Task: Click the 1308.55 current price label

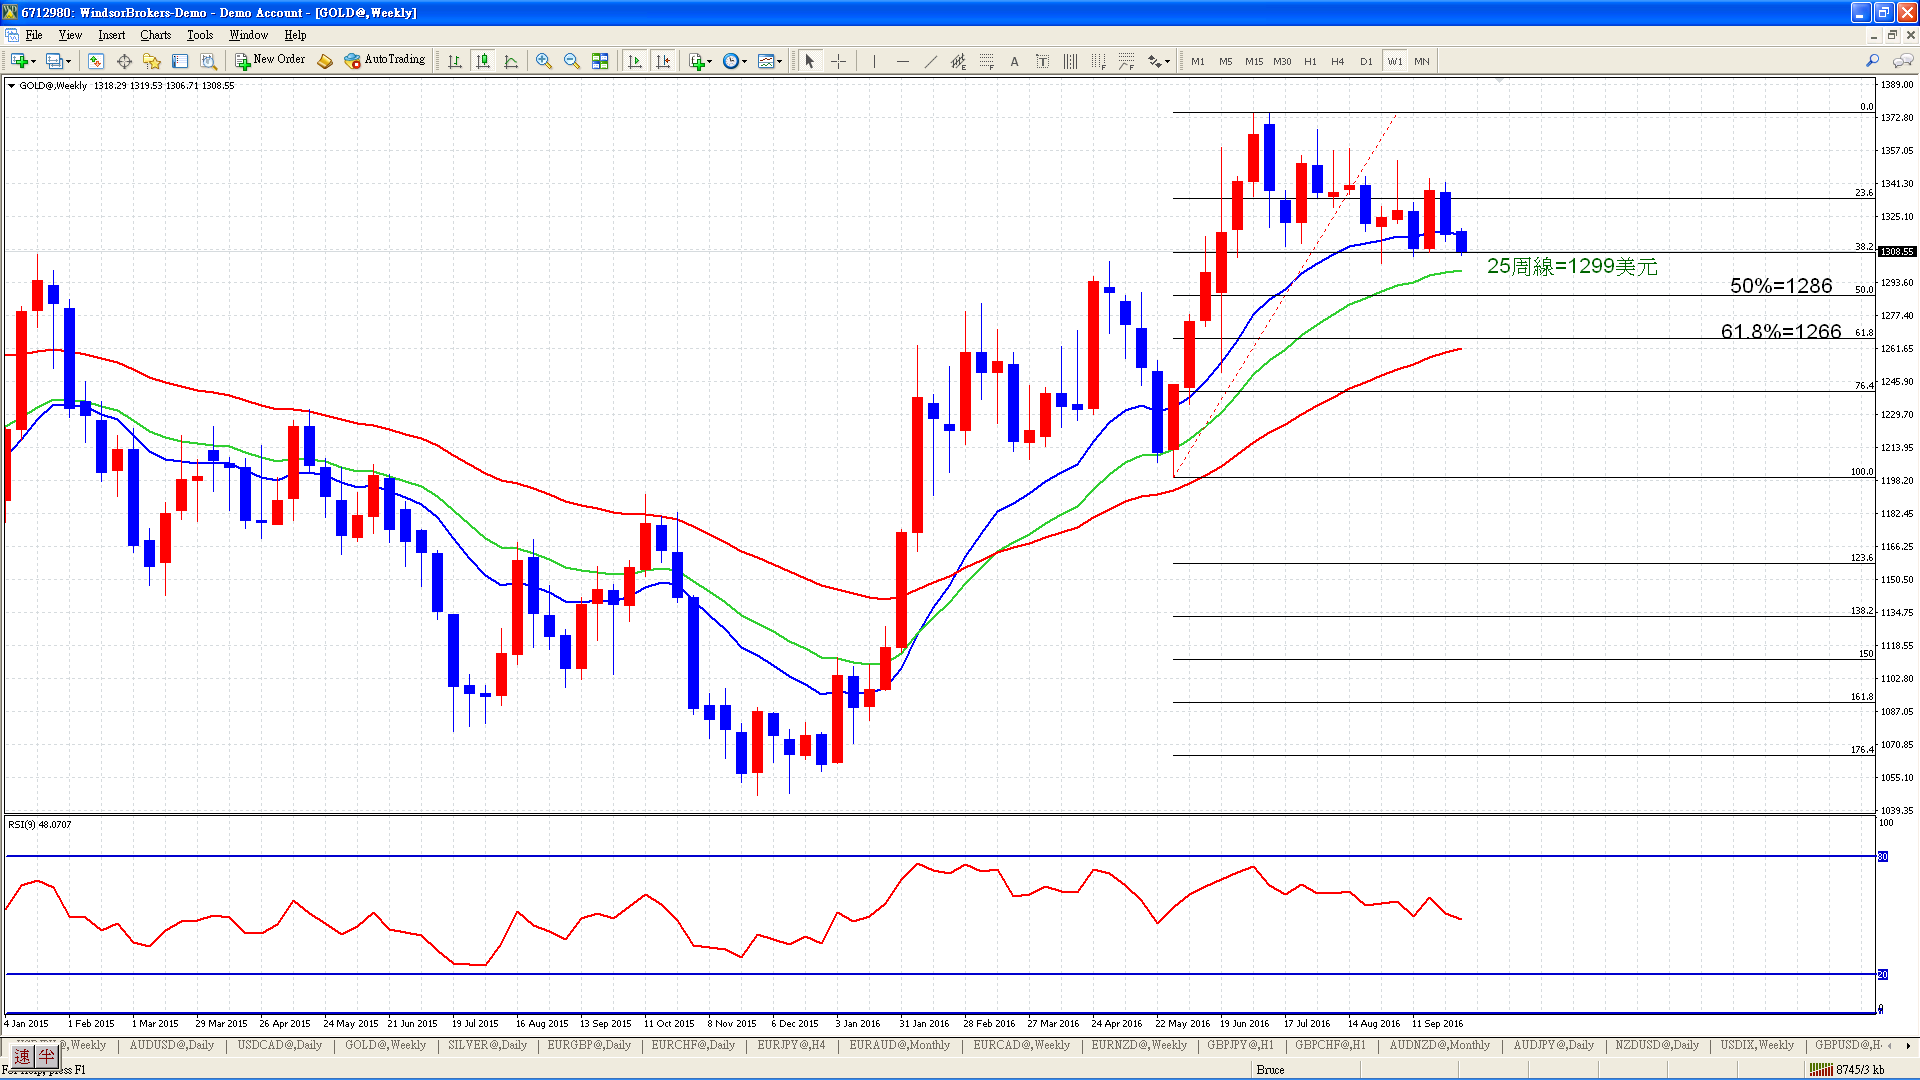Action: (1897, 252)
